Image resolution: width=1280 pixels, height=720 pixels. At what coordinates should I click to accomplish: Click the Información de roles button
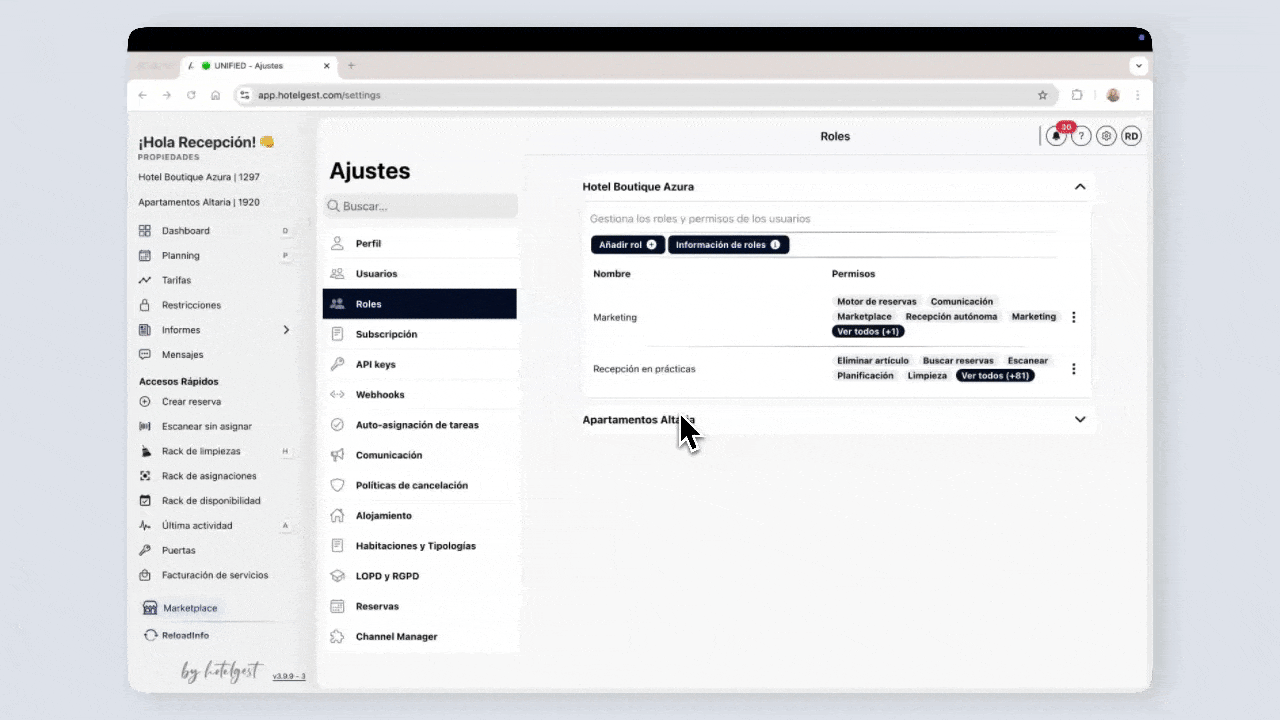[727, 245]
